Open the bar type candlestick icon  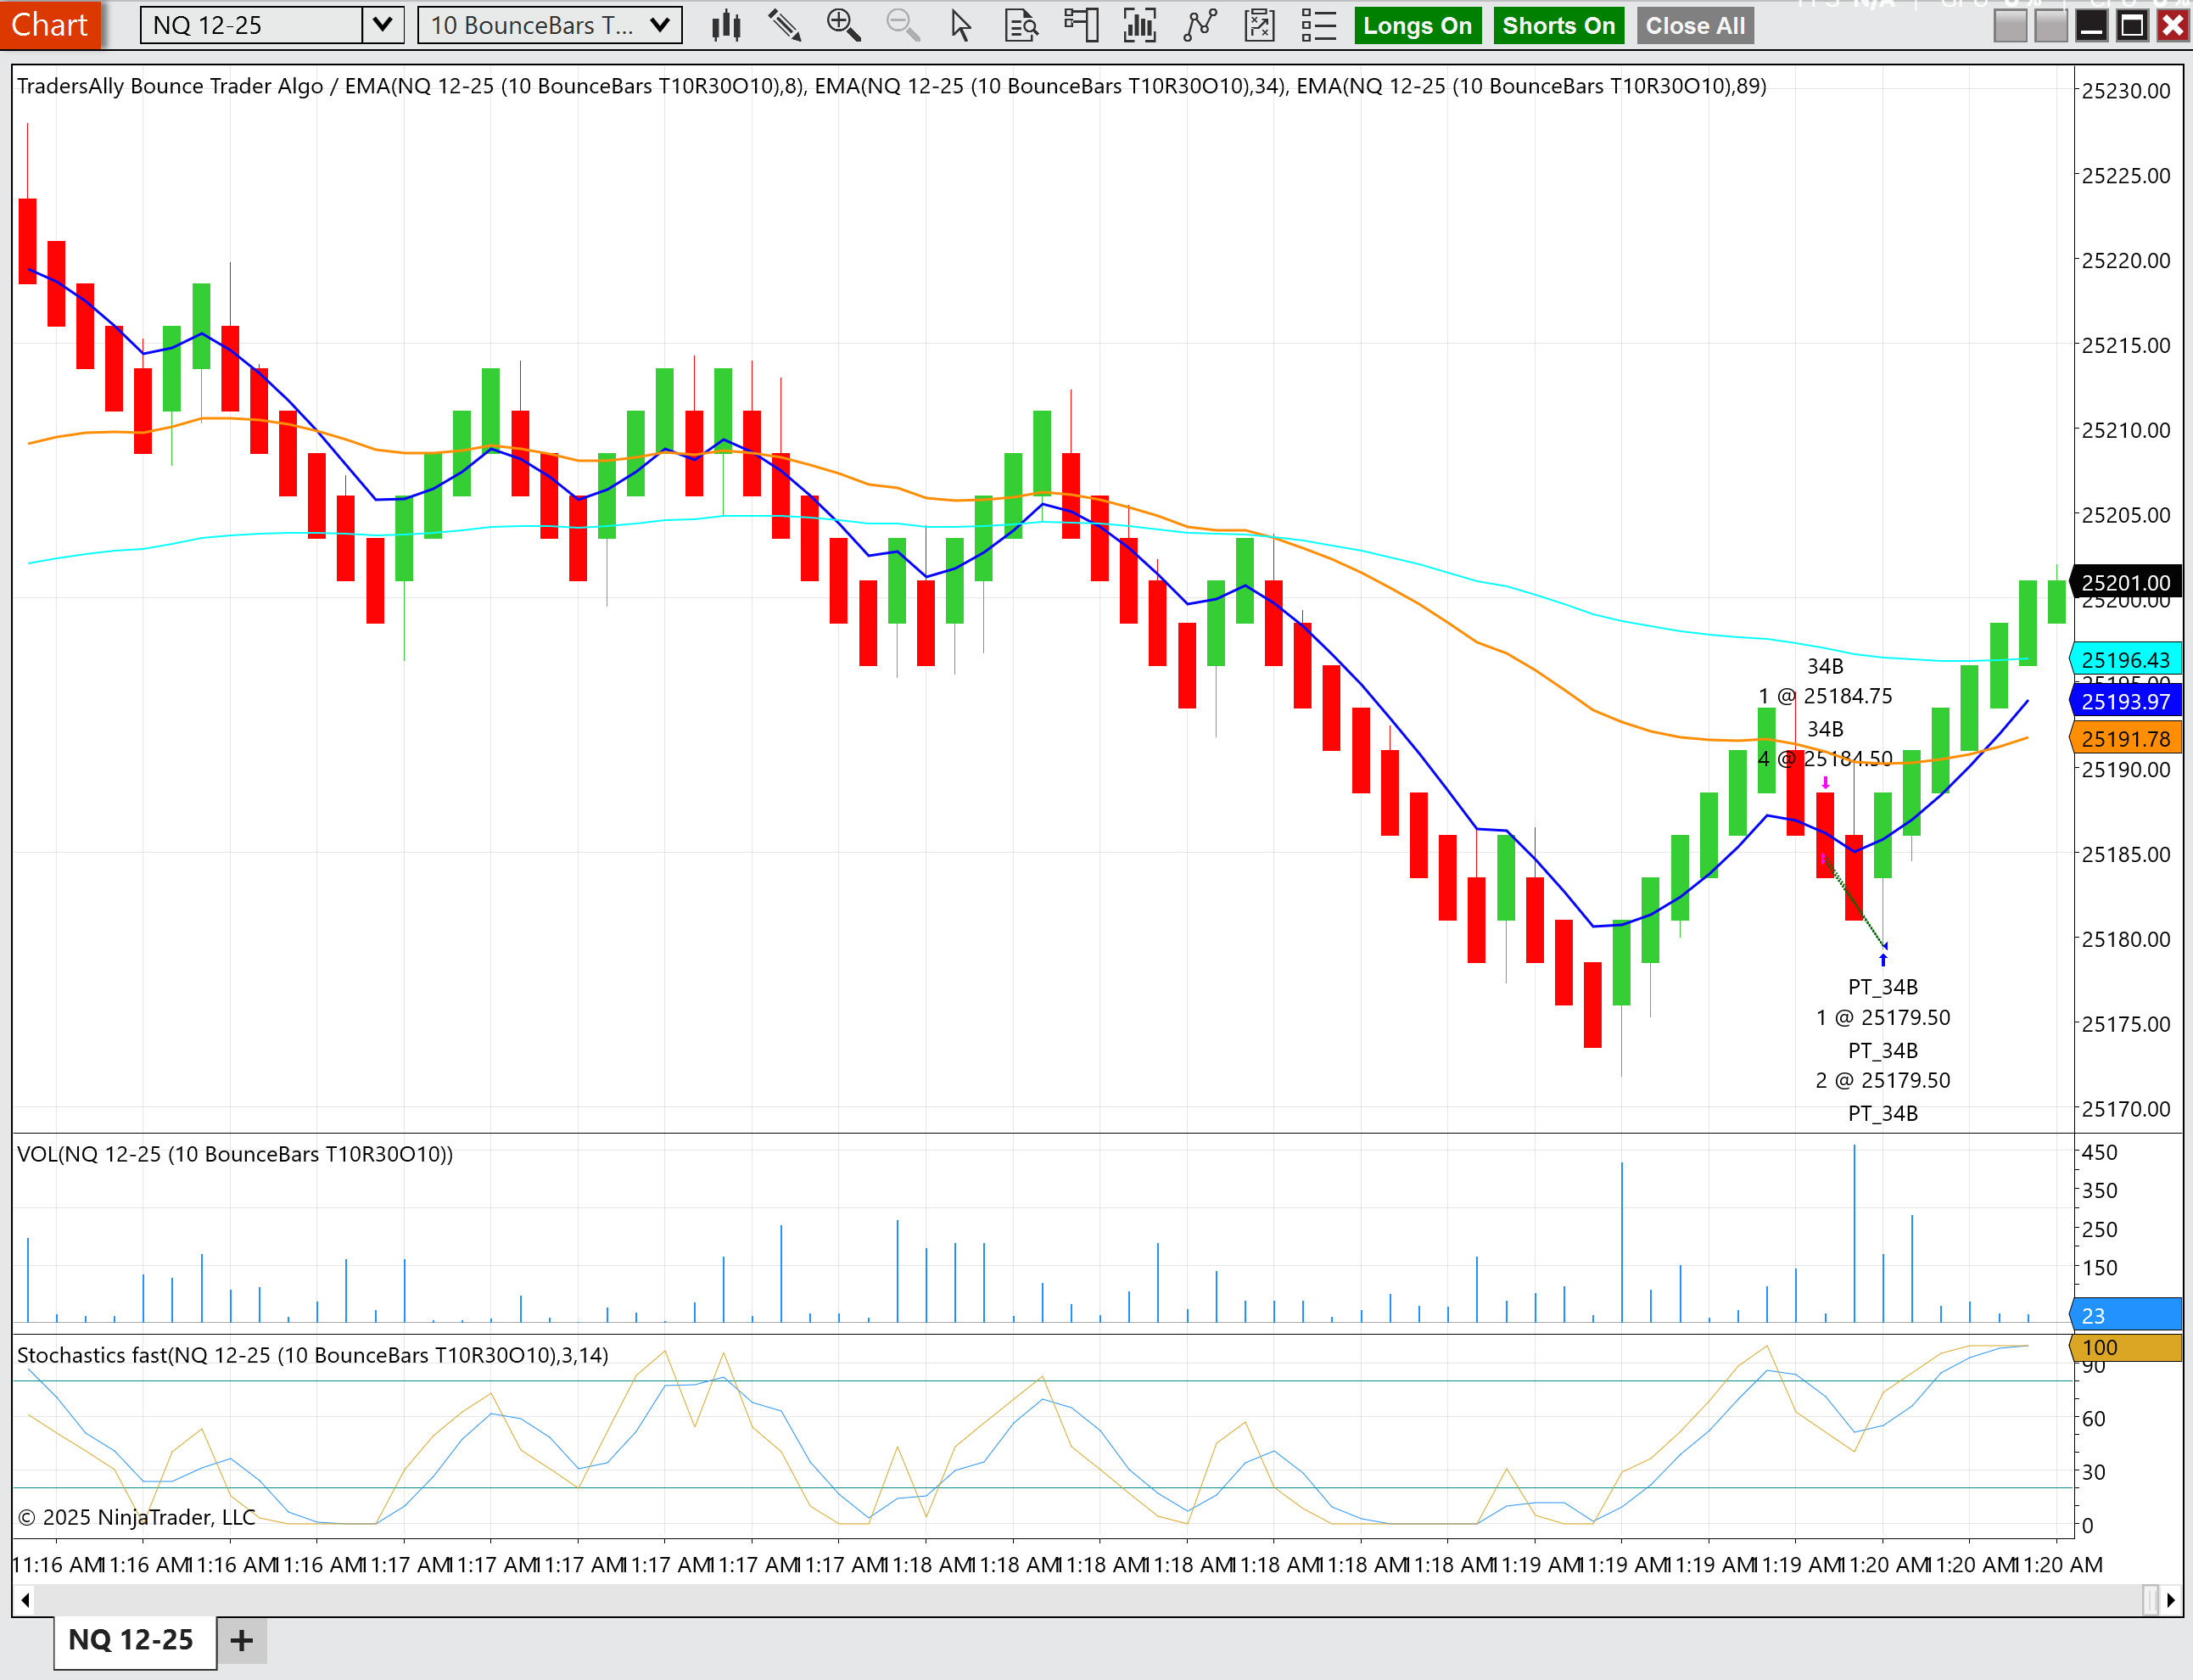click(726, 26)
